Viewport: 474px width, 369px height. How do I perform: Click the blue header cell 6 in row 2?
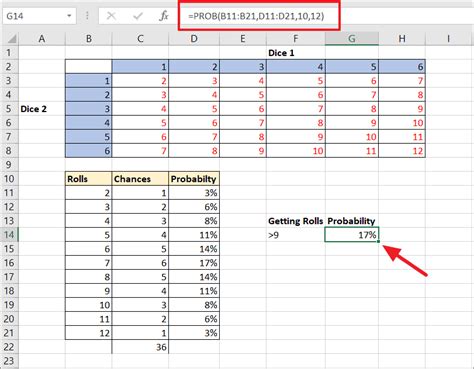(402, 67)
